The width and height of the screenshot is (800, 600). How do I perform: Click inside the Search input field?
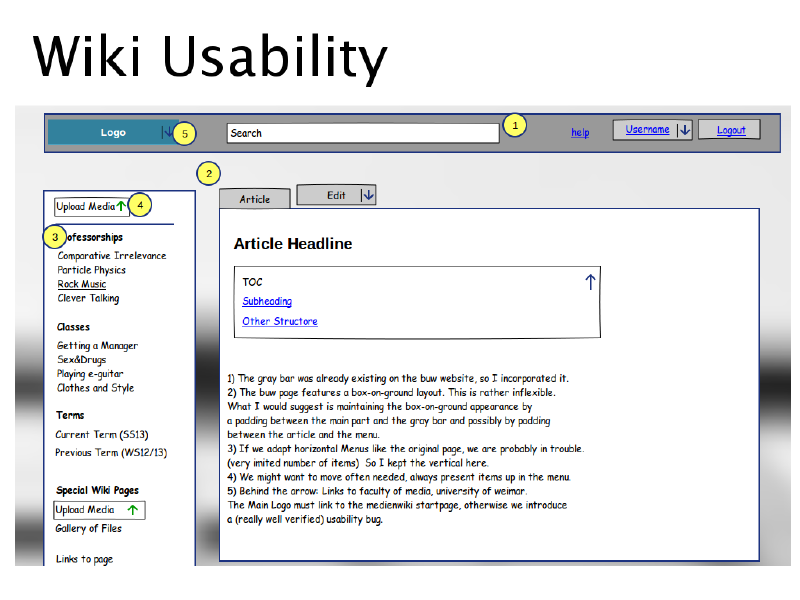pyautogui.click(x=360, y=132)
